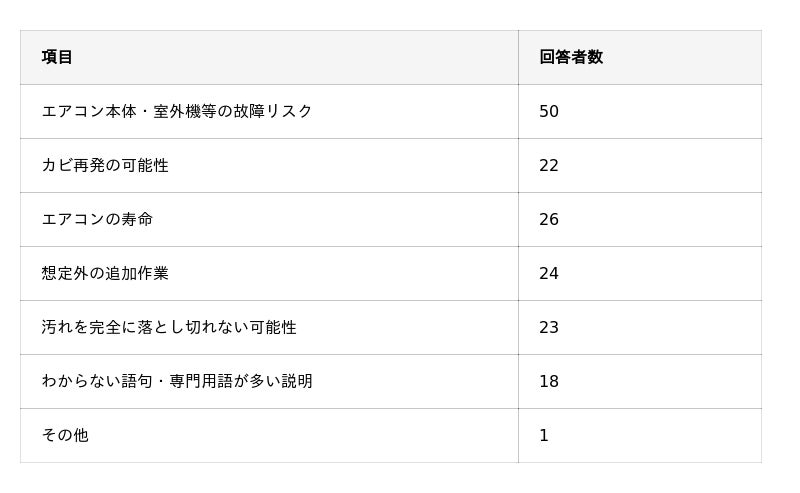Click the column divider between 項目 and 回答者数 headers
Image resolution: width=800 pixels, height=493 pixels.
click(x=518, y=57)
